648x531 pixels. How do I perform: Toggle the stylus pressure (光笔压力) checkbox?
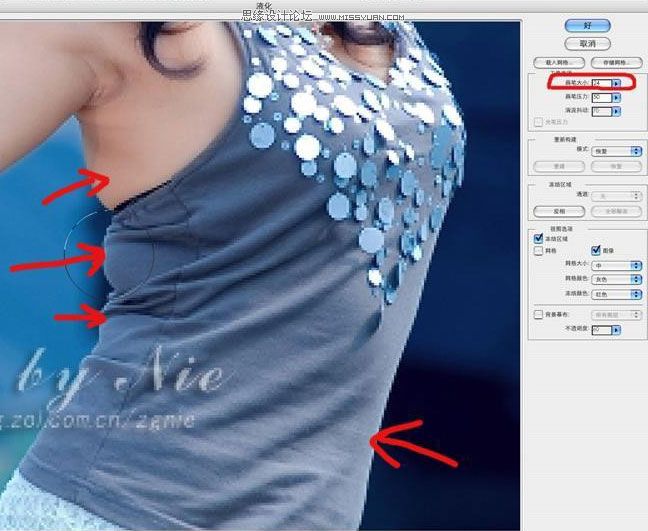click(x=538, y=122)
